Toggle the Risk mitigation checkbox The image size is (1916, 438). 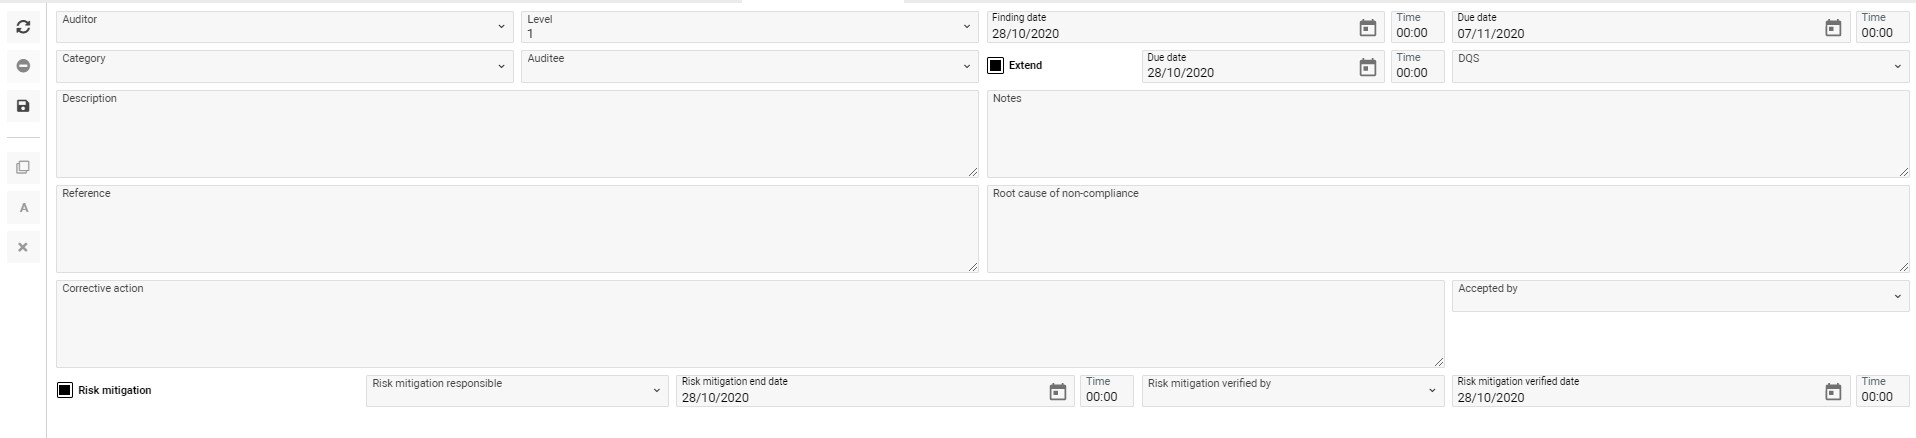pos(65,390)
